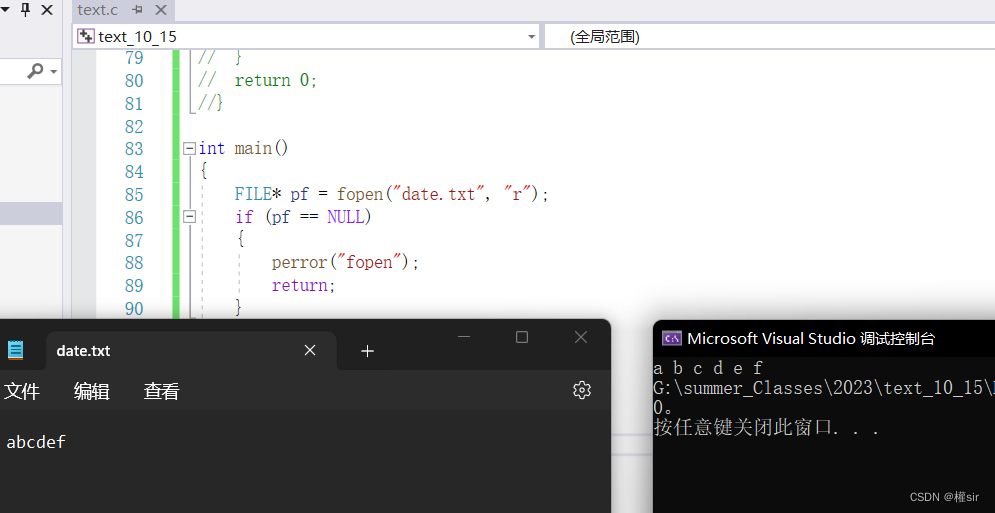
Task: Click the 'a b c d e f' console output
Action: point(708,368)
